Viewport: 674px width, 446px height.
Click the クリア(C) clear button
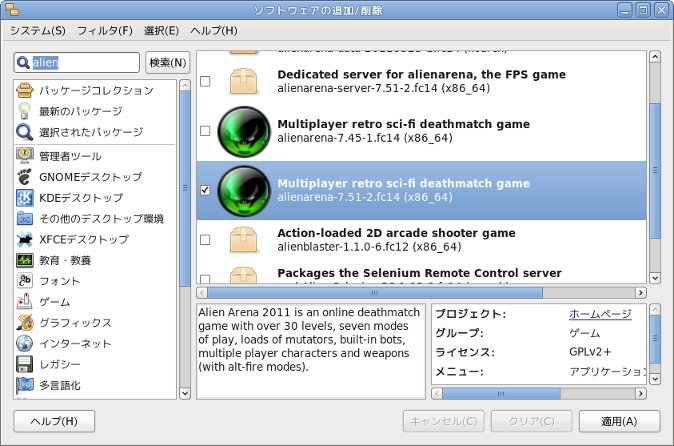532,421
